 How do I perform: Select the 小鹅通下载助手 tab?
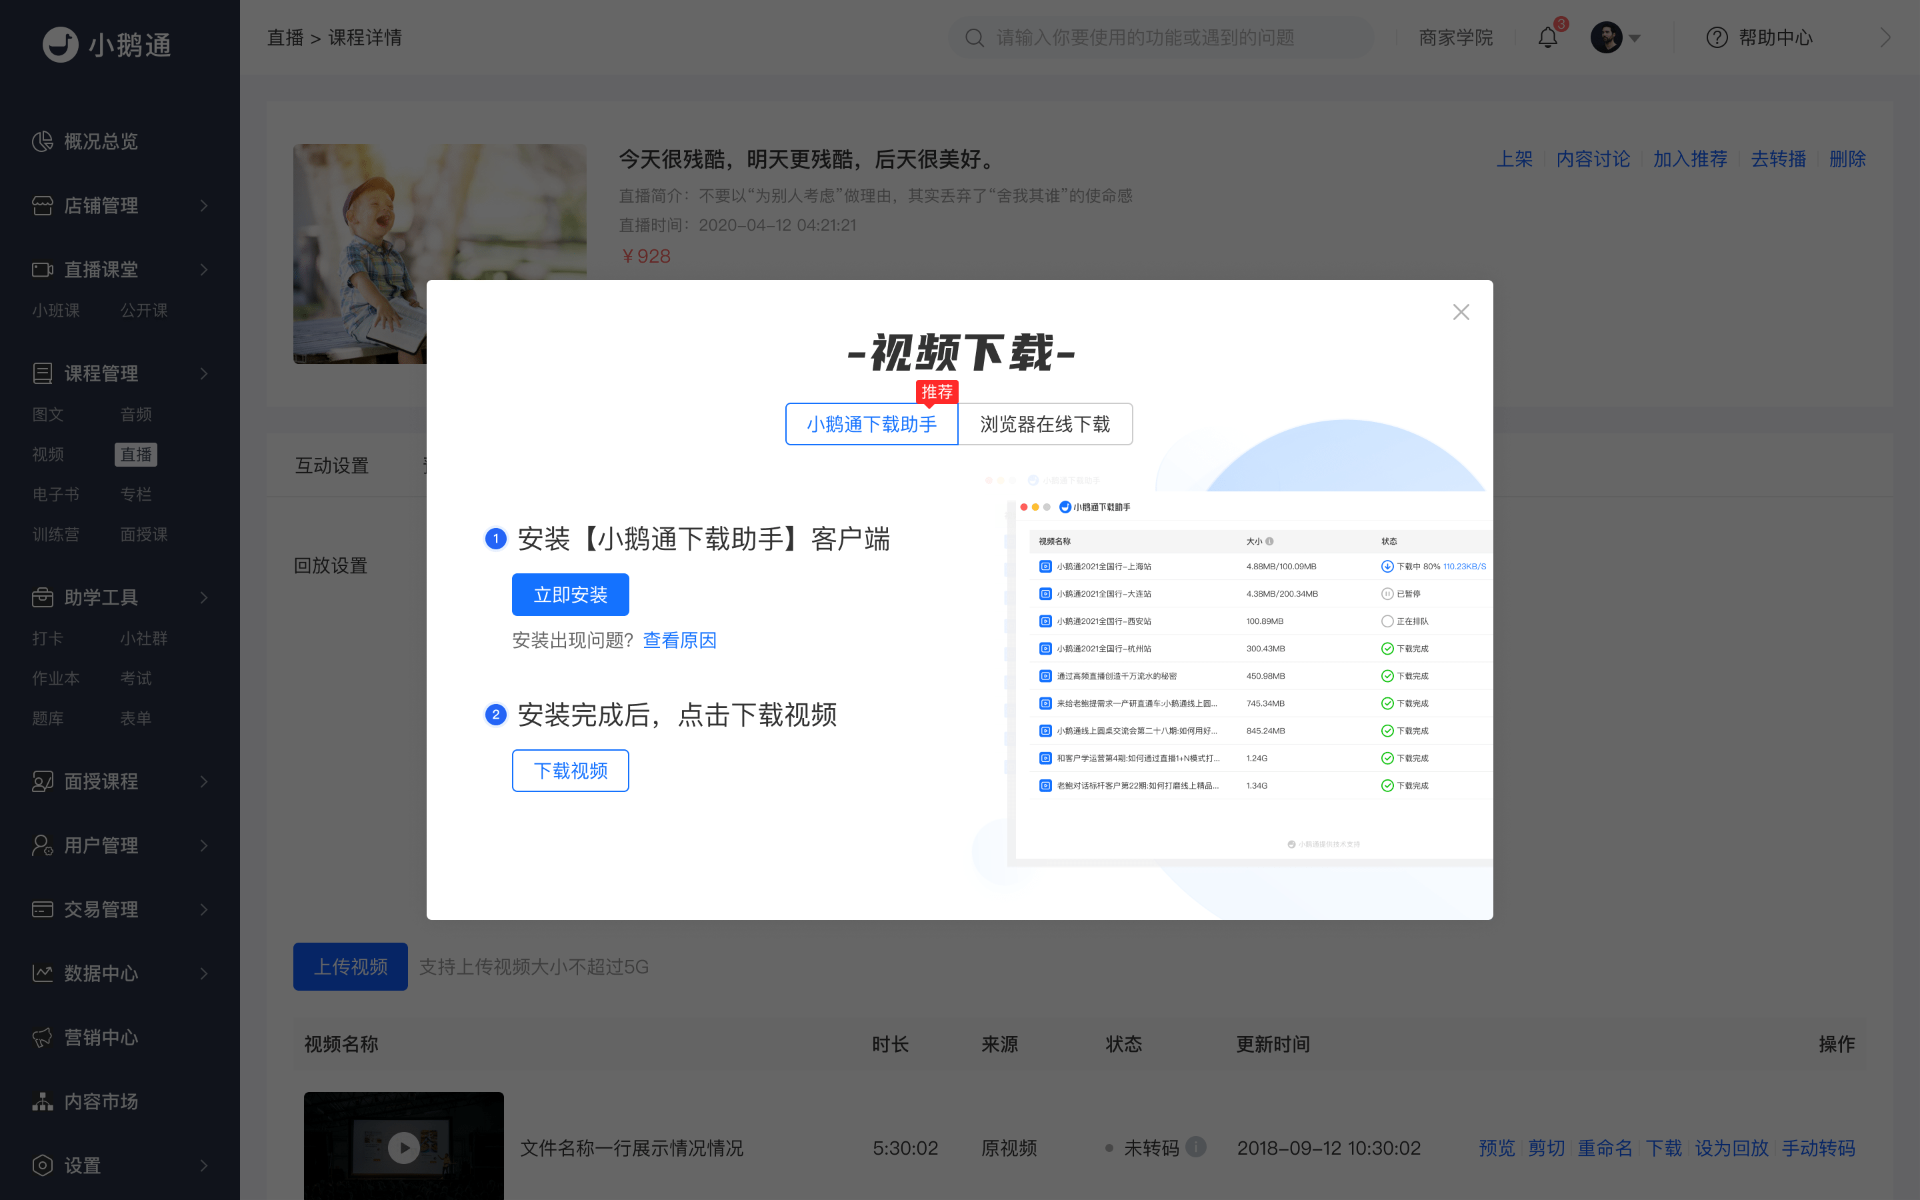point(872,424)
